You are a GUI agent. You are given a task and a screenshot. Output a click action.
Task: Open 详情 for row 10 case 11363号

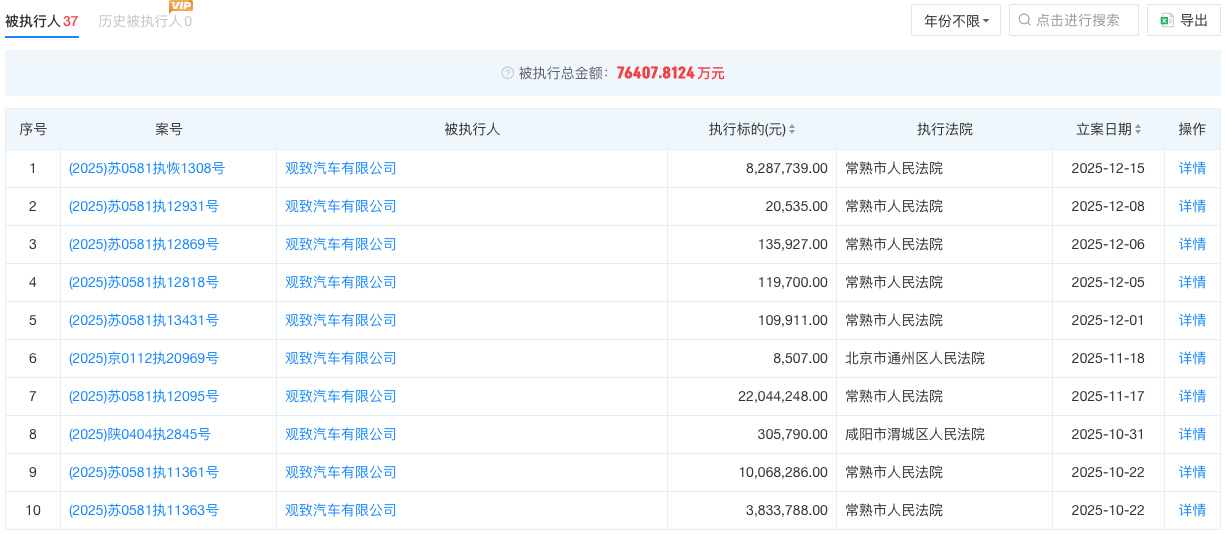(x=1192, y=510)
